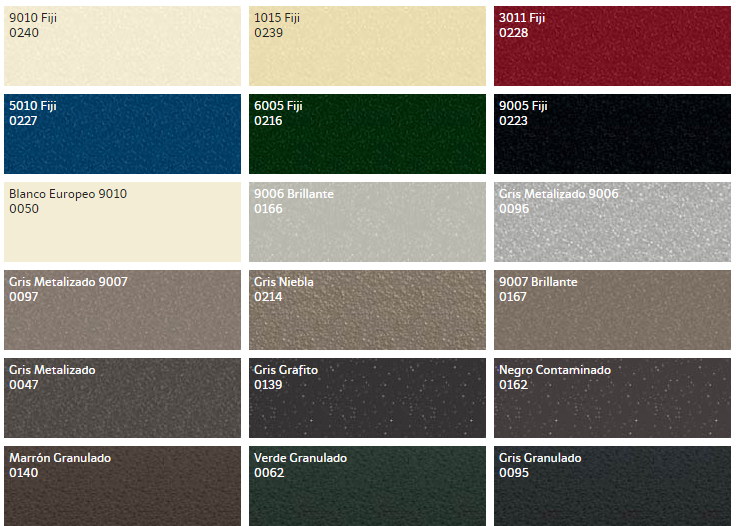This screenshot has height=526, width=736.
Task: Choose the 9006 Brillante 0166 swatch
Action: [x=368, y=222]
